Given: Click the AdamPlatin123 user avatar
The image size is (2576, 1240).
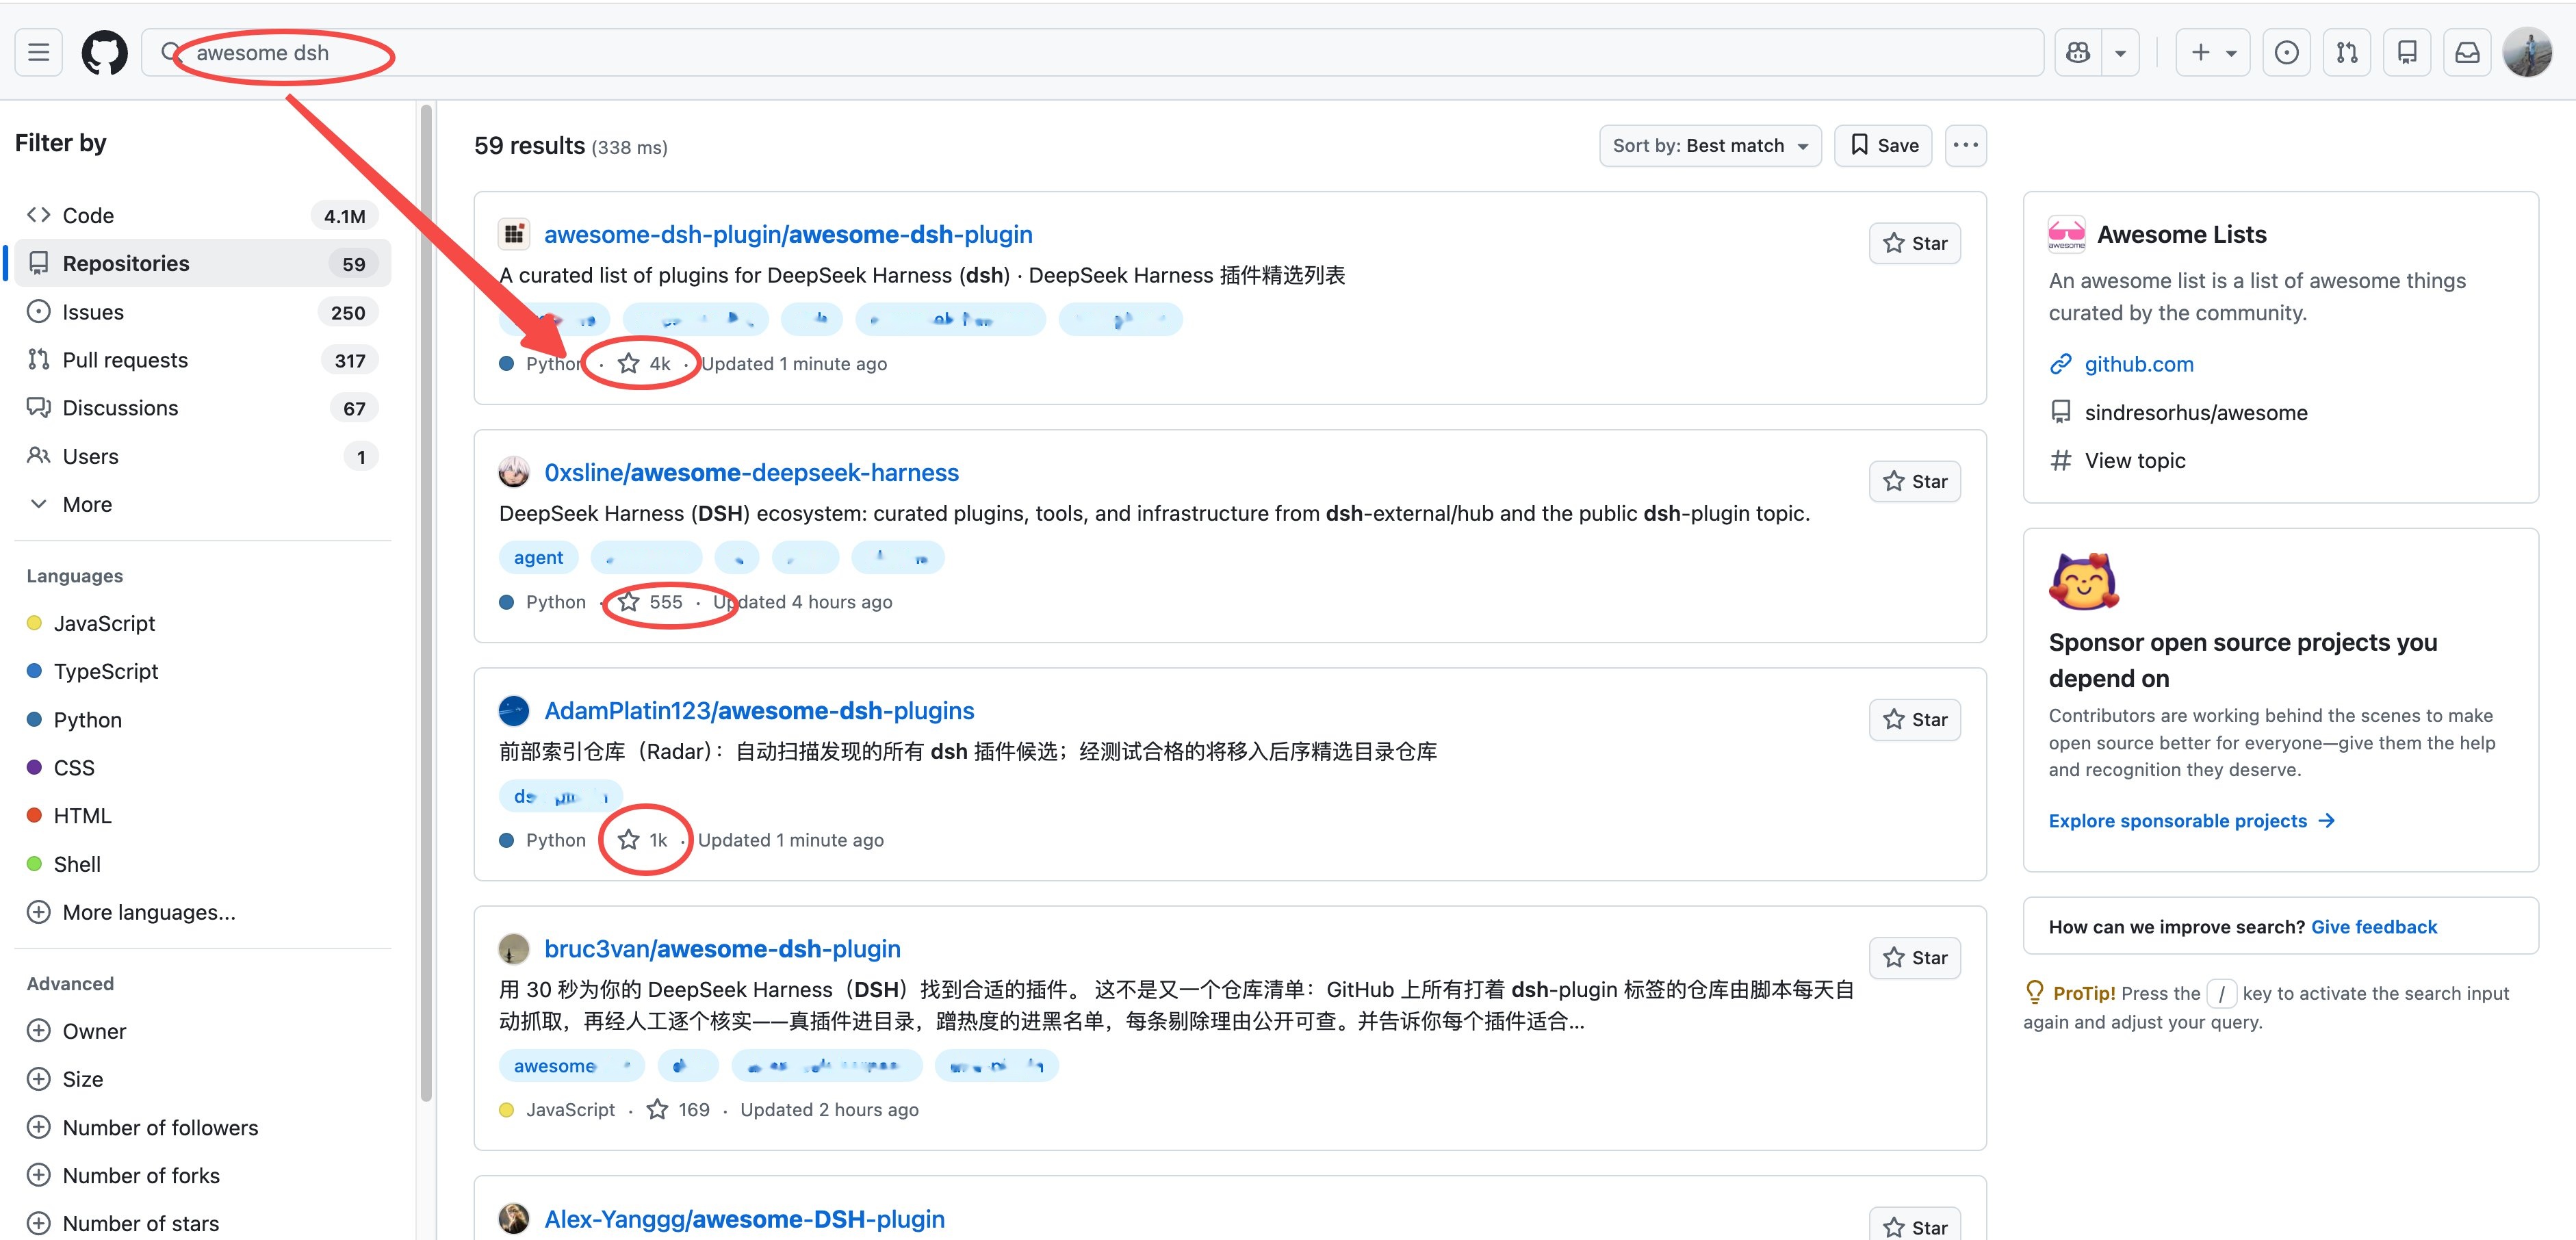Looking at the screenshot, I should (x=514, y=710).
